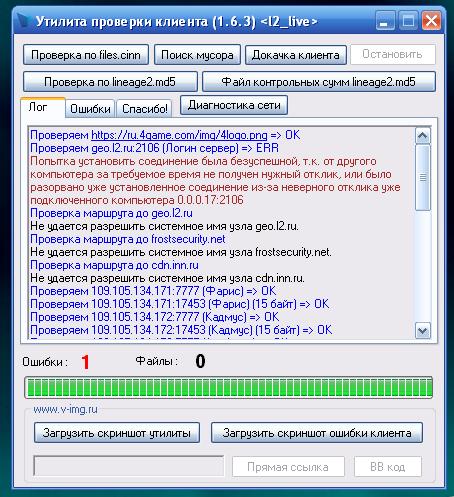Start "Поиск мусора" search
454x497 pixels.
tap(197, 55)
